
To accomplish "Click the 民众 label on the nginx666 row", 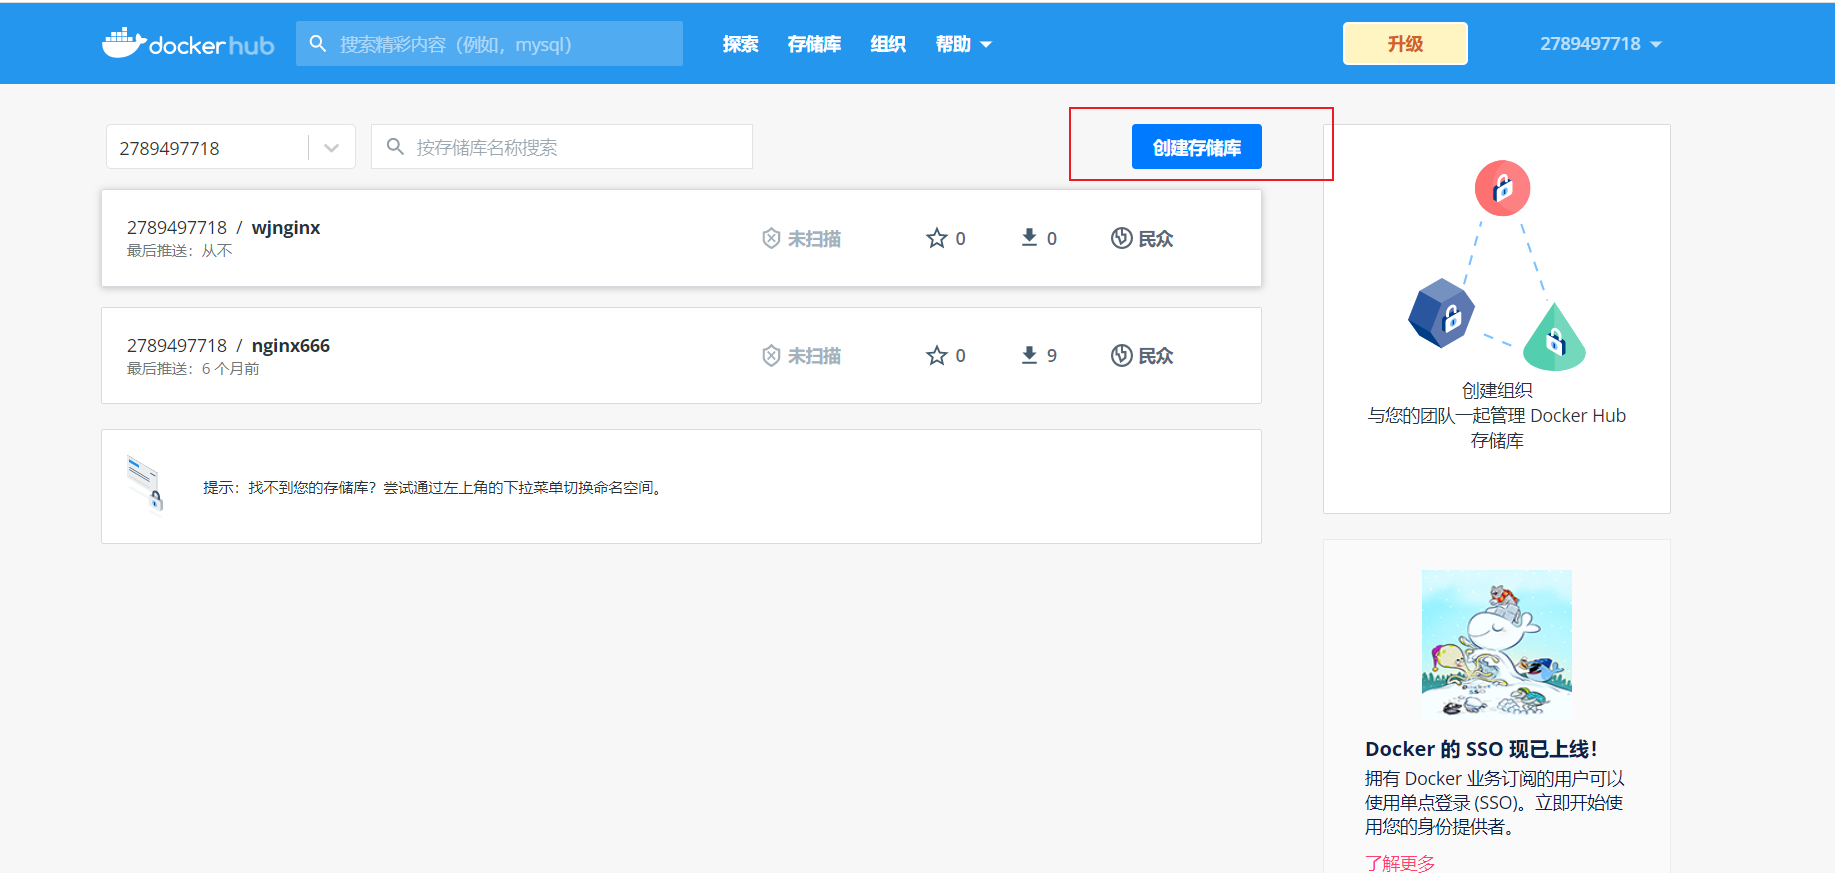I will pos(1156,356).
